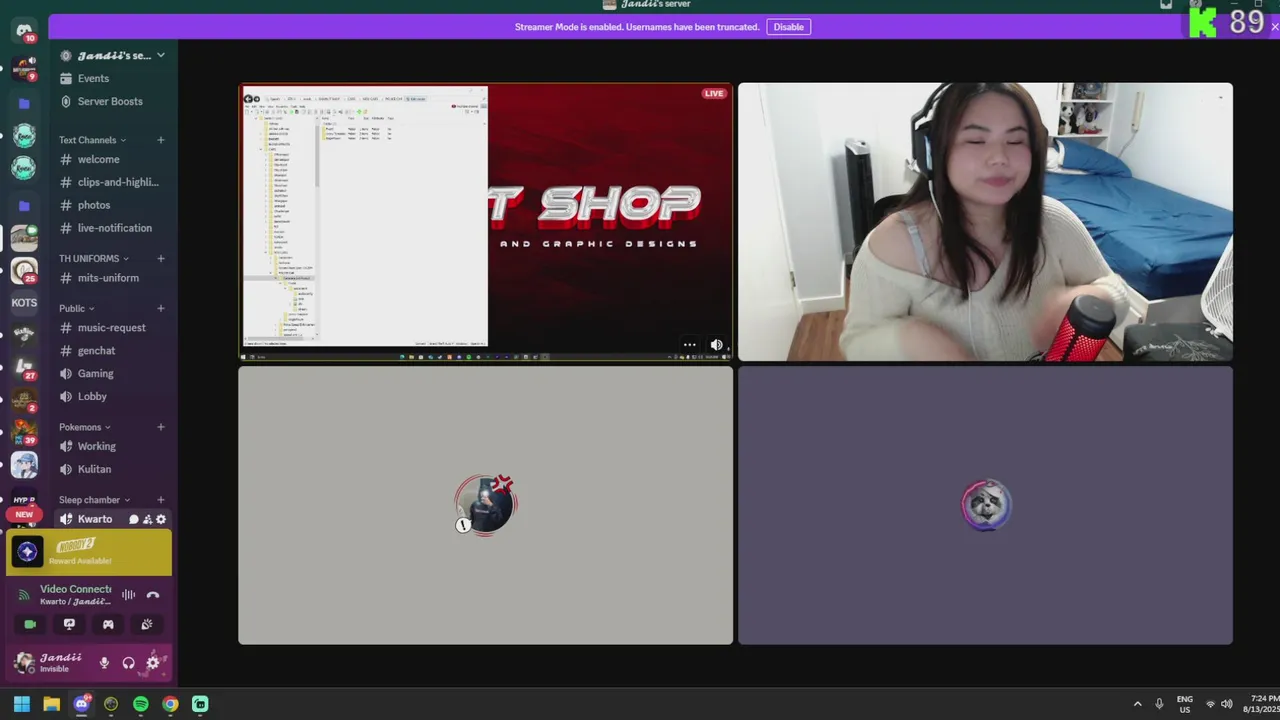
Task: Disable Streamer Mode button
Action: tap(788, 27)
